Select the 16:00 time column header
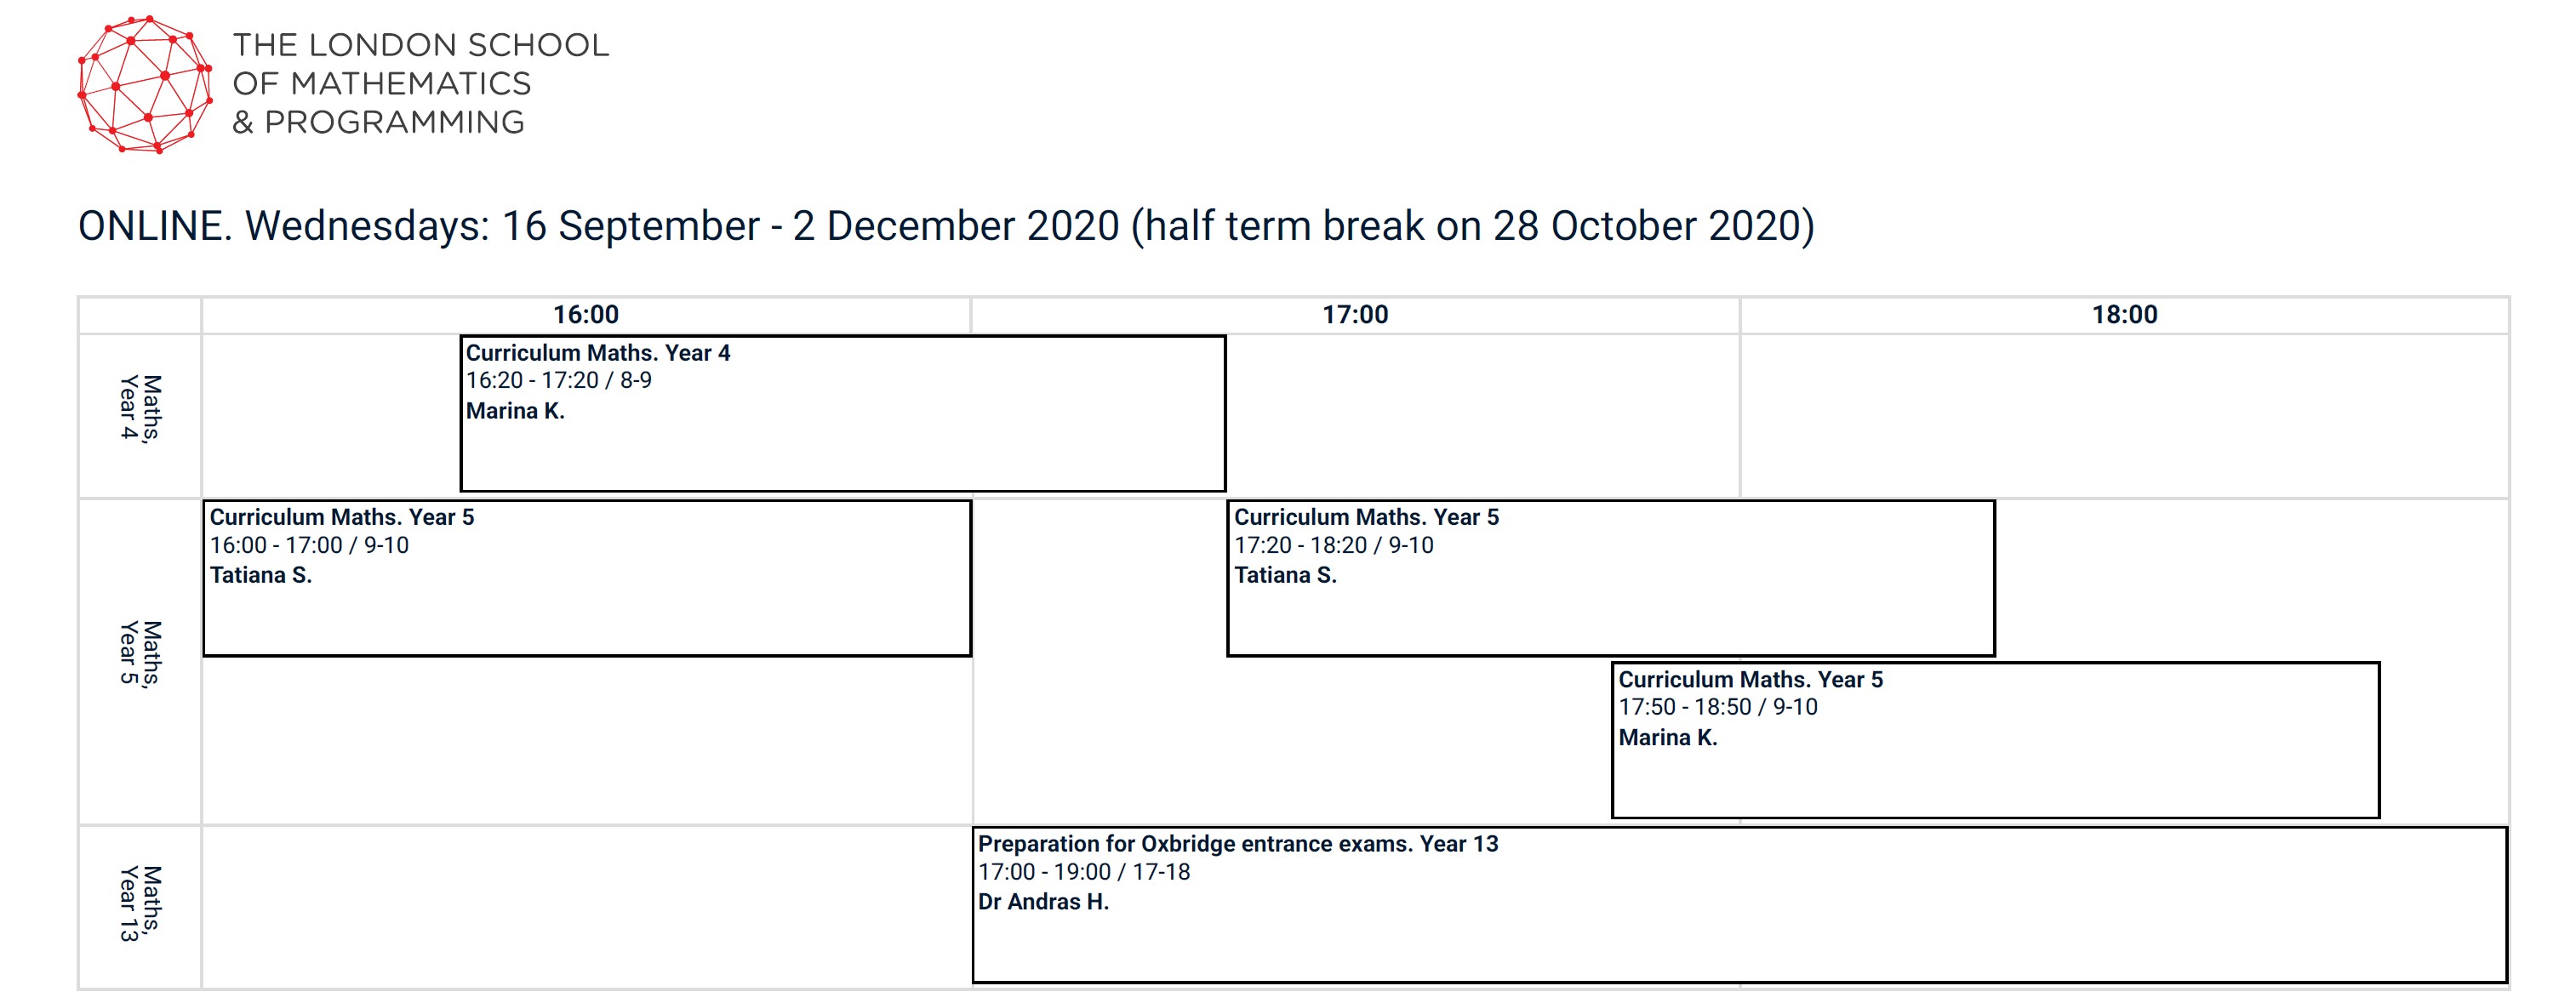The width and height of the screenshot is (2576, 1003). pyautogui.click(x=586, y=315)
